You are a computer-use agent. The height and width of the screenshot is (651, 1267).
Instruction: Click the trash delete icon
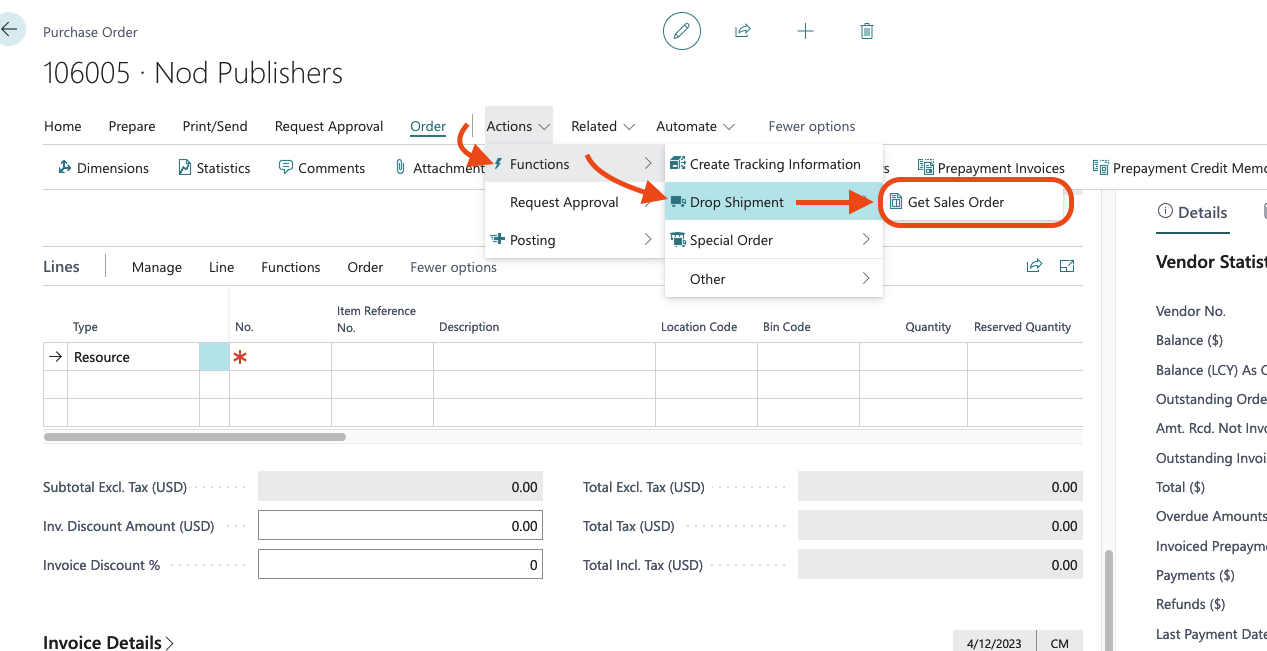tap(867, 31)
